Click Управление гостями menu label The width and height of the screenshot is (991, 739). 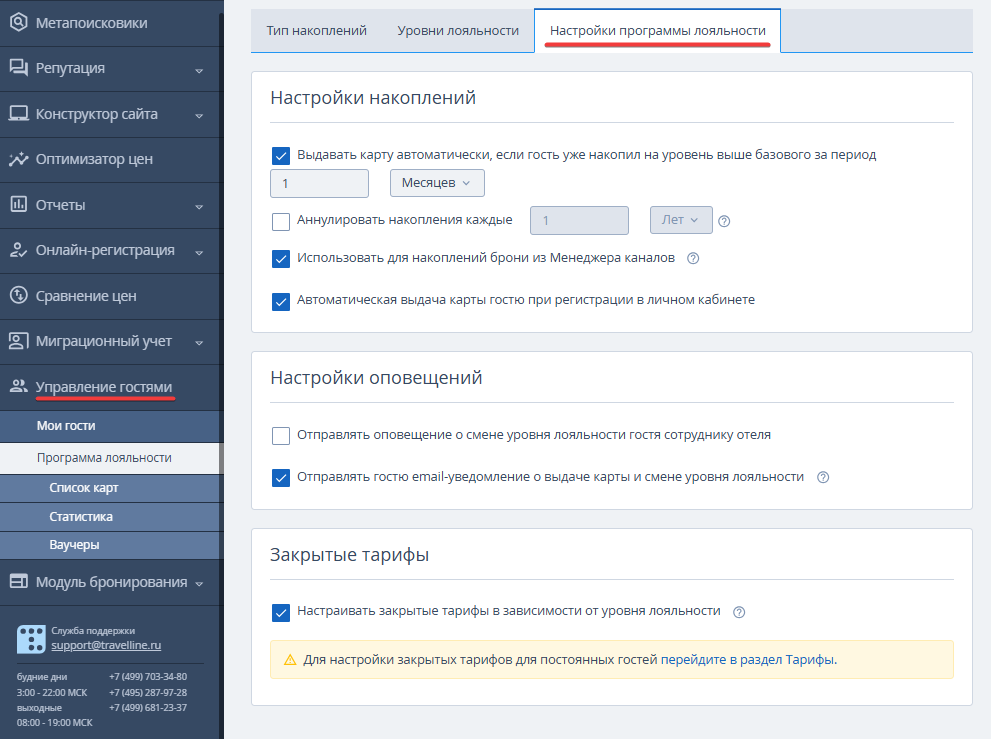point(104,386)
